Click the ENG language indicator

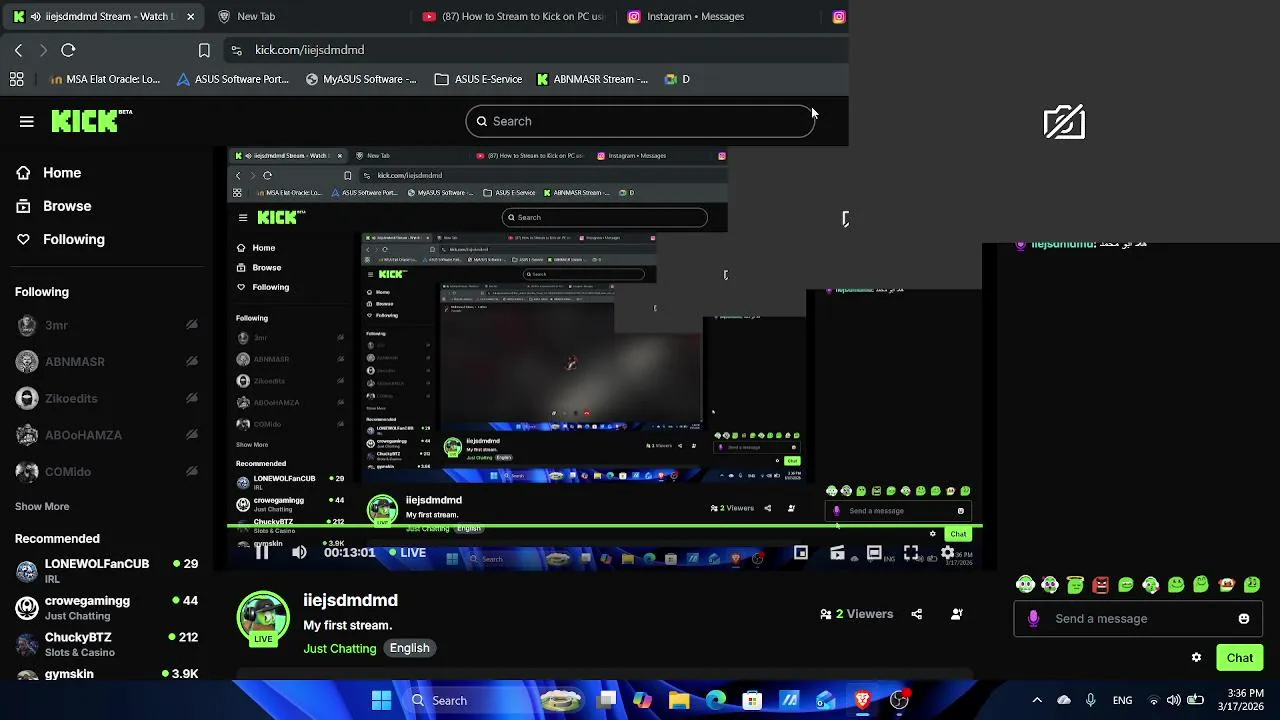pyautogui.click(x=1122, y=700)
